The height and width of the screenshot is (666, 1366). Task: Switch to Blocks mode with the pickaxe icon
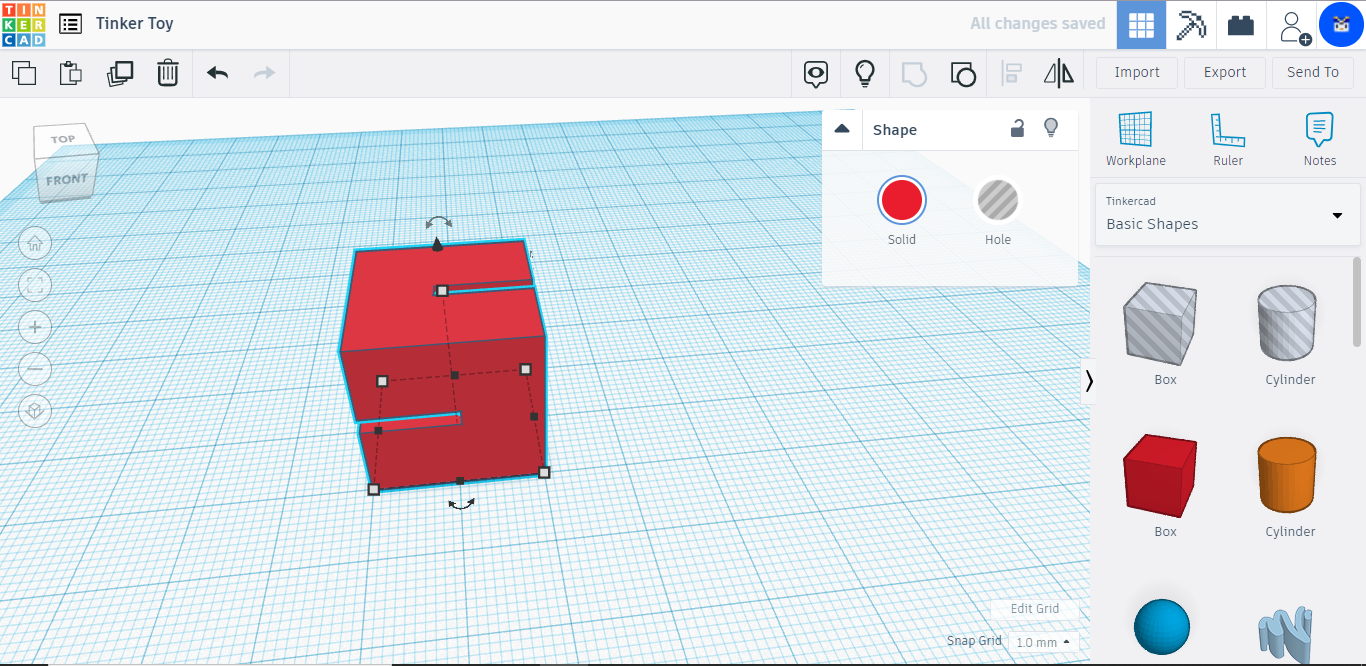(1190, 25)
